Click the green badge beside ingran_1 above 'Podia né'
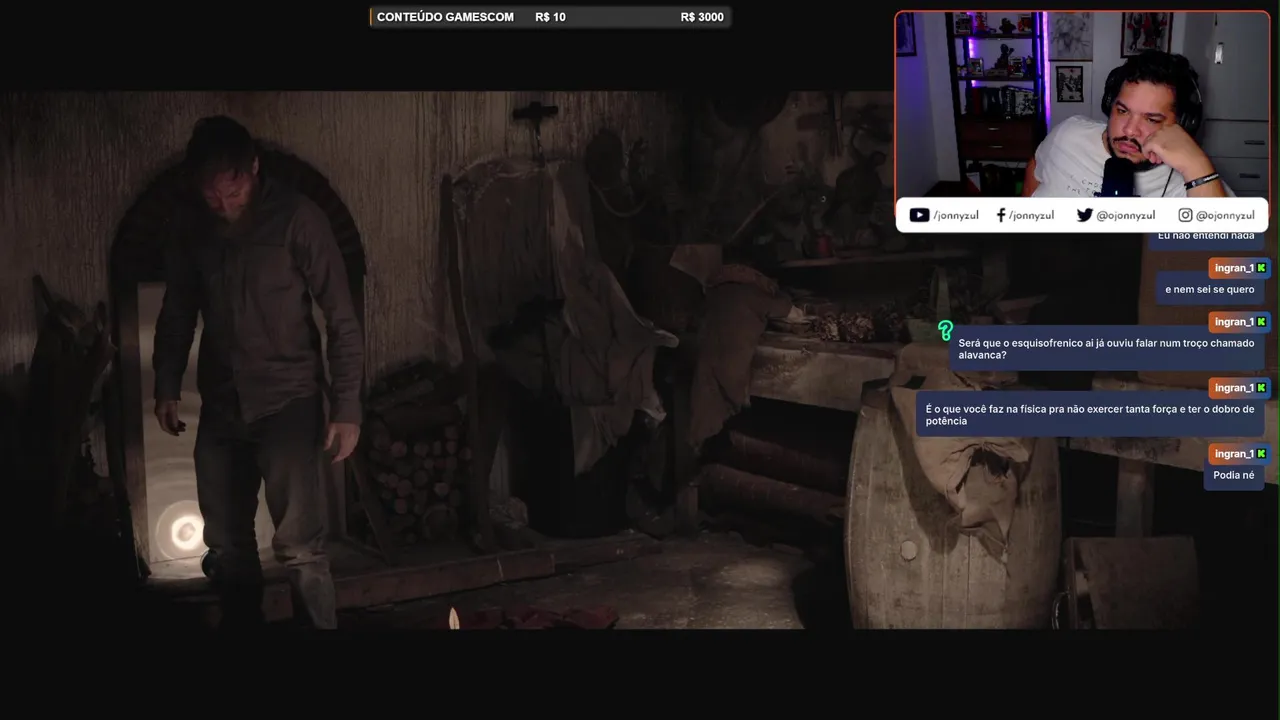 tap(1261, 454)
